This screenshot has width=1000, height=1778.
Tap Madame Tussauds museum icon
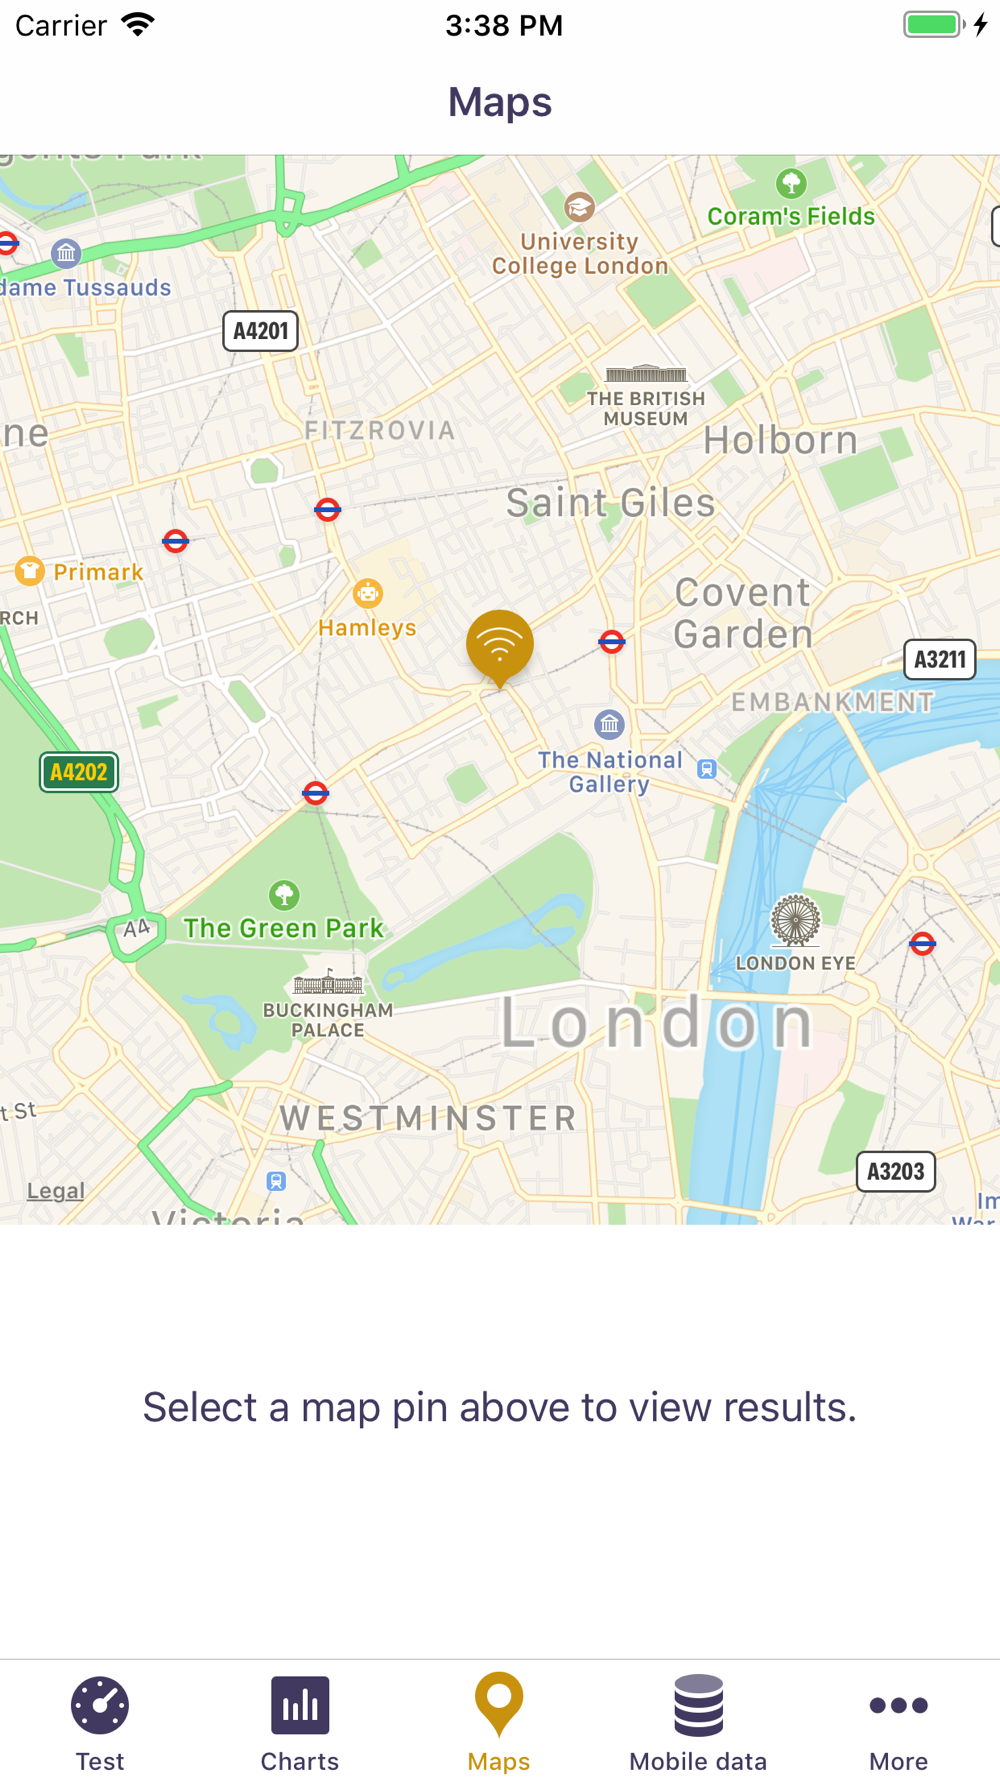coord(66,253)
